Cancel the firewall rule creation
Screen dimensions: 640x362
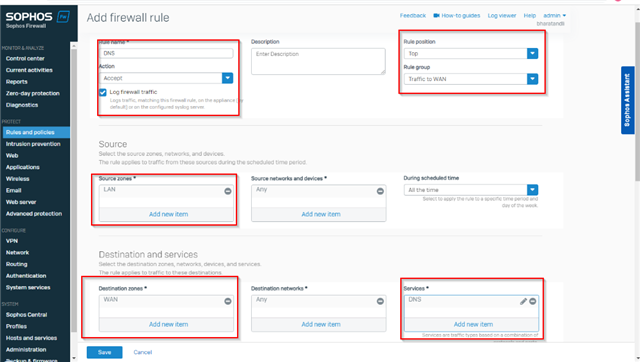(142, 352)
